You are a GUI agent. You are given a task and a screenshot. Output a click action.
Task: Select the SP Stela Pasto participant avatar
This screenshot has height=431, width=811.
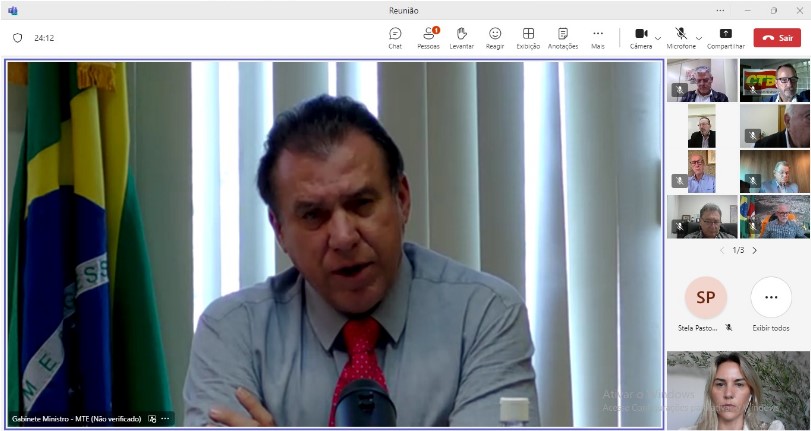(x=705, y=298)
